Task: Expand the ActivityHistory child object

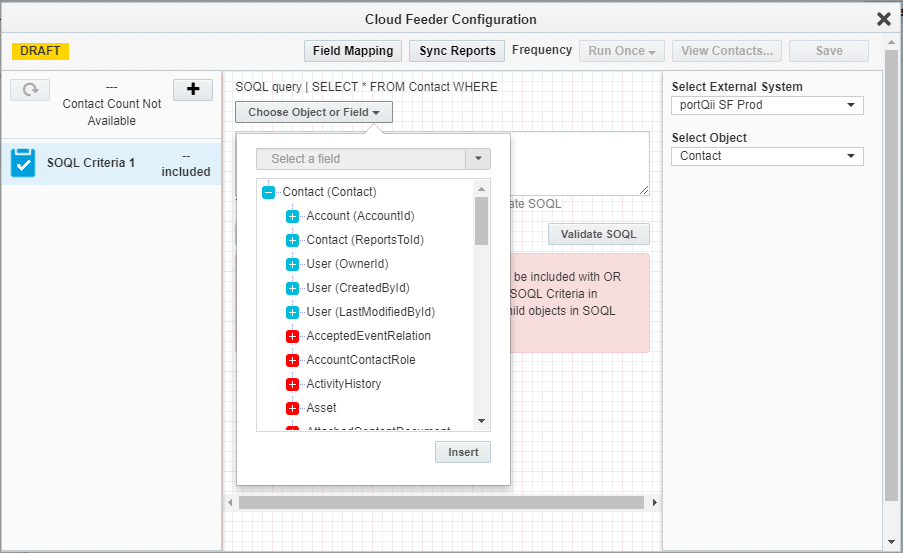Action: point(293,384)
